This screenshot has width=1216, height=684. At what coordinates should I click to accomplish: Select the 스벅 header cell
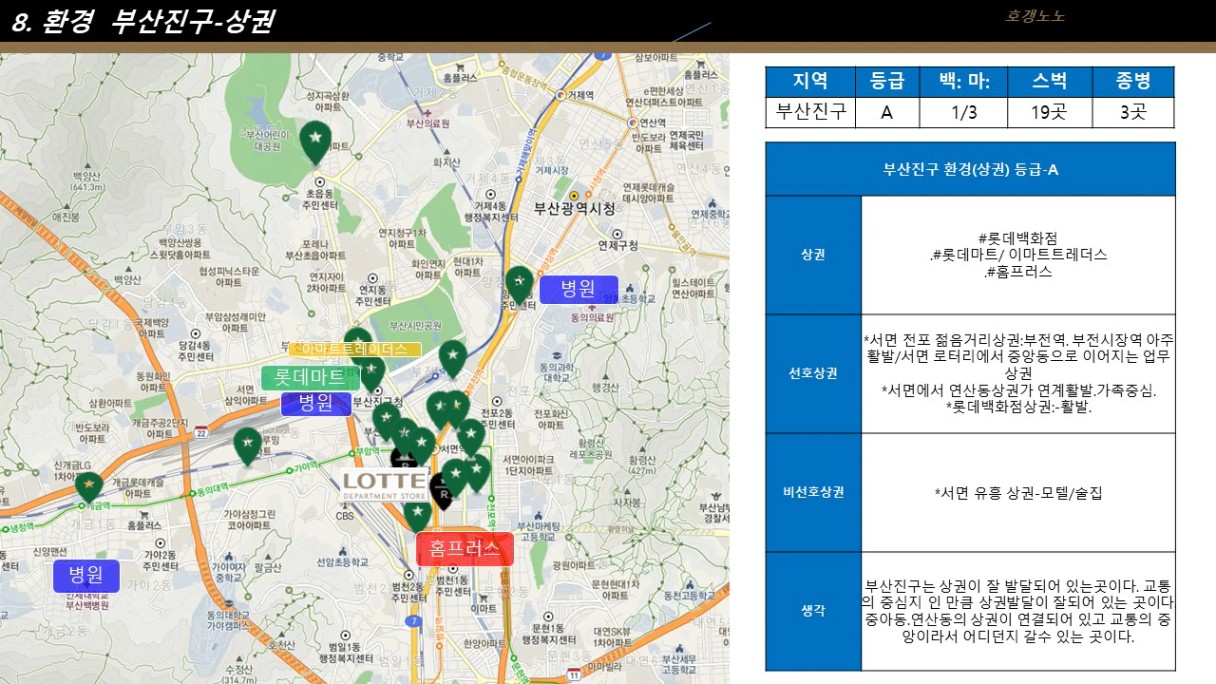tap(1049, 81)
